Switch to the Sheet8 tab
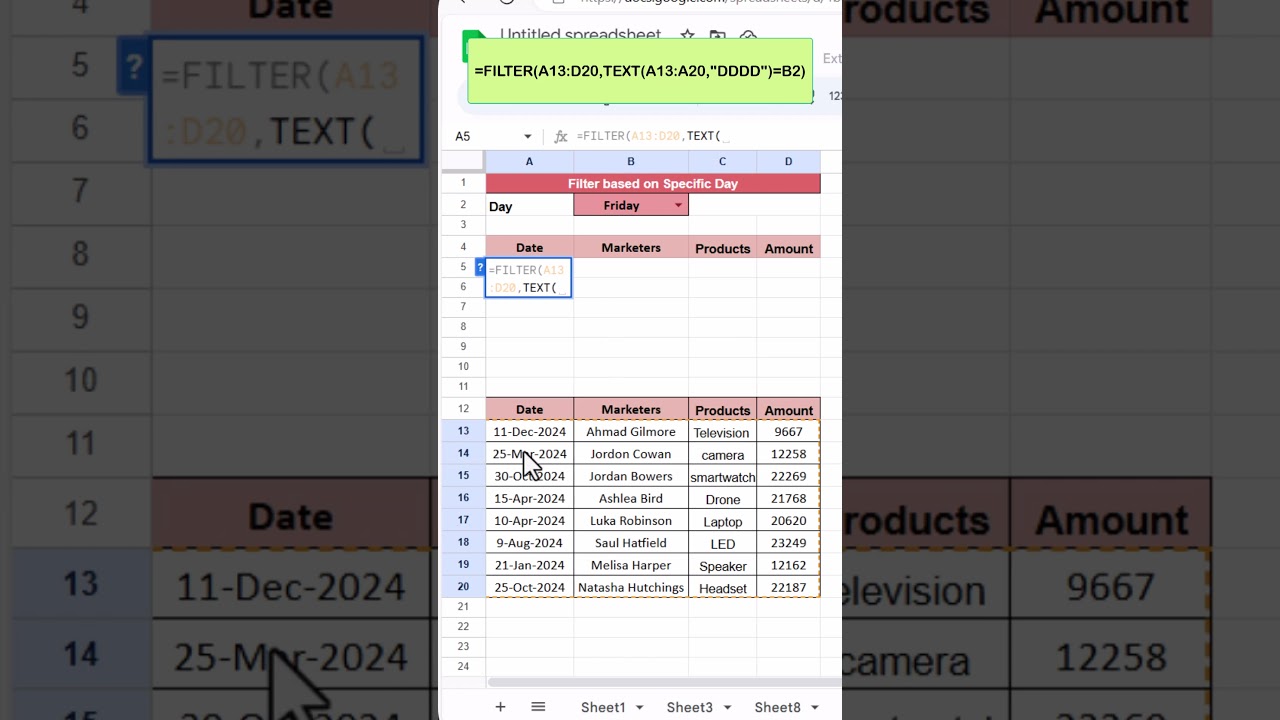This screenshot has height=720, width=1280. [778, 707]
